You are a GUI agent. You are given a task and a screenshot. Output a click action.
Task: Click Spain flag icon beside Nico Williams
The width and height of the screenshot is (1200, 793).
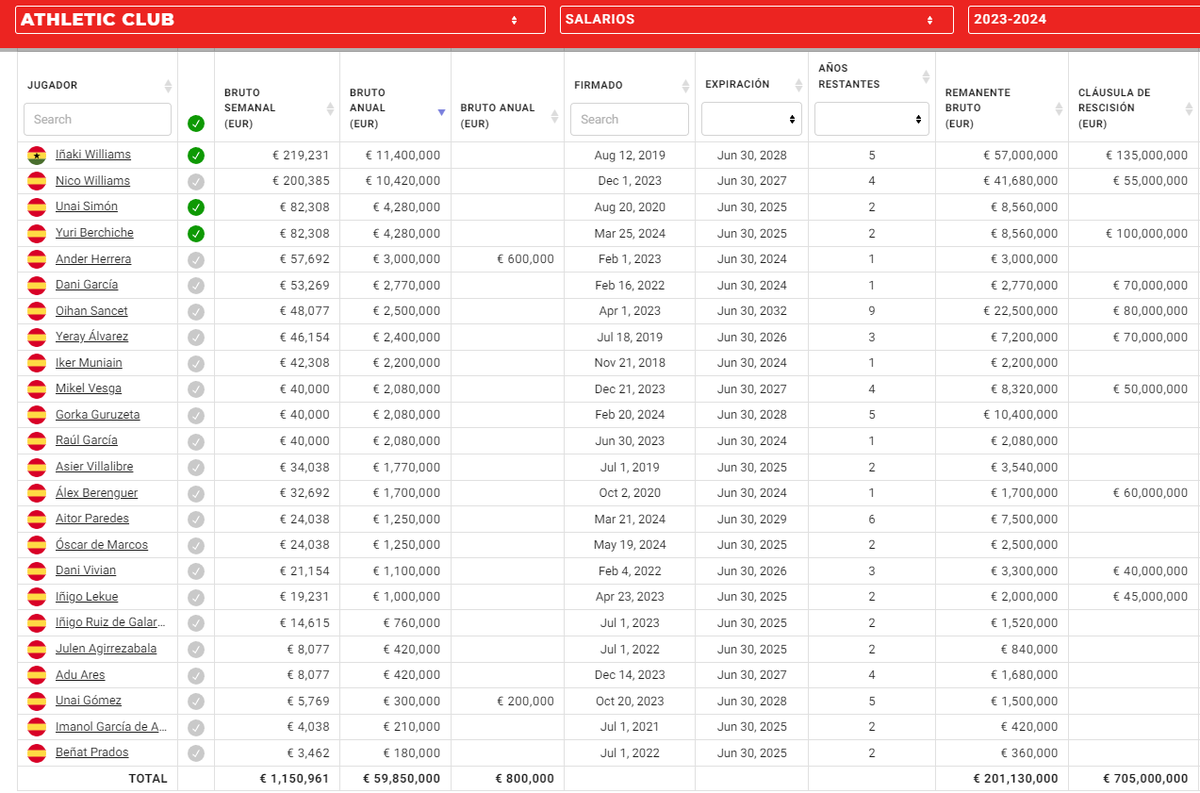click(x=37, y=181)
